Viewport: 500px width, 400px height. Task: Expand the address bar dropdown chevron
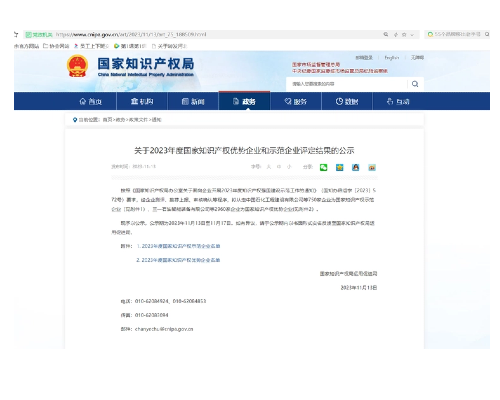click(x=412, y=35)
